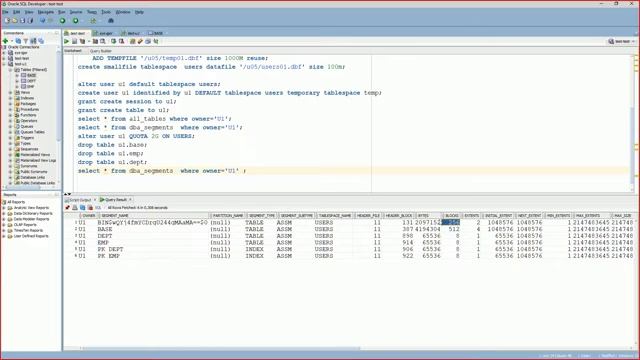640x360 pixels.
Task: Refresh the Connections tree
Action: coord(18,41)
